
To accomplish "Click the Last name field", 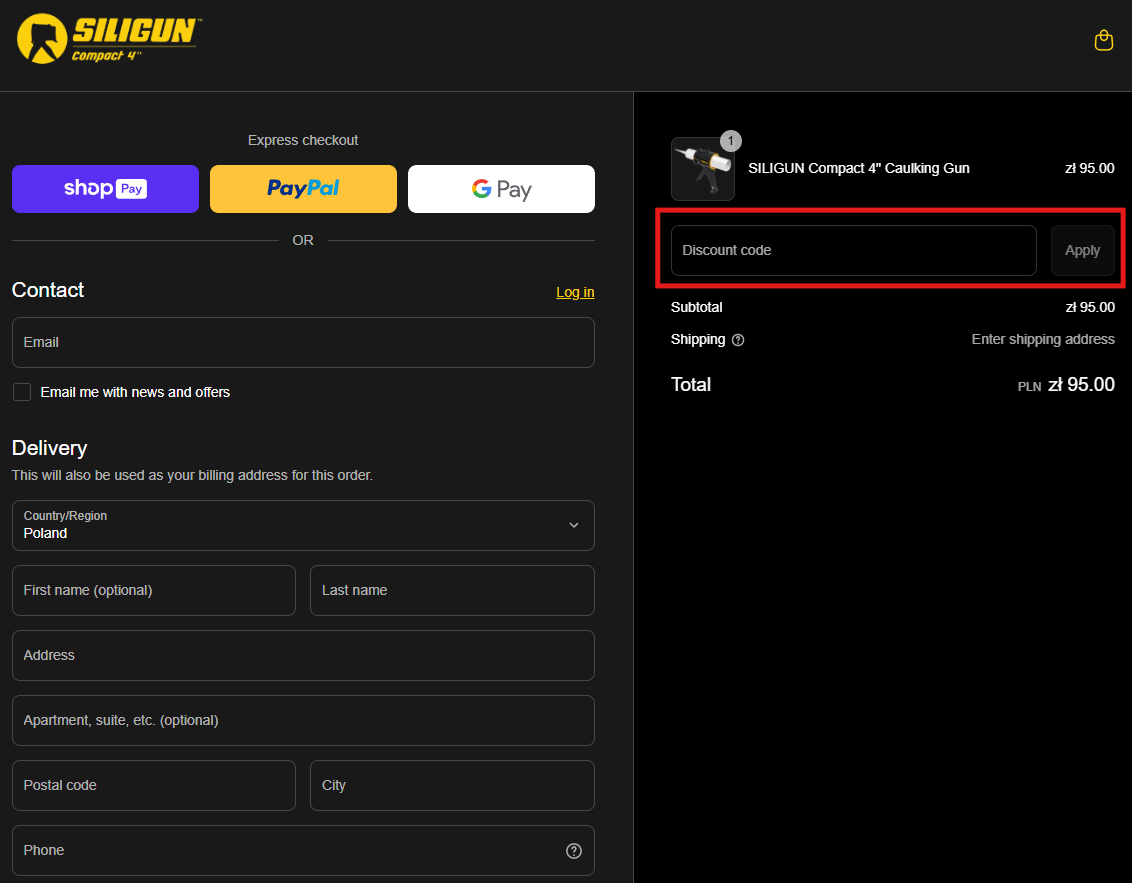I will click(452, 590).
